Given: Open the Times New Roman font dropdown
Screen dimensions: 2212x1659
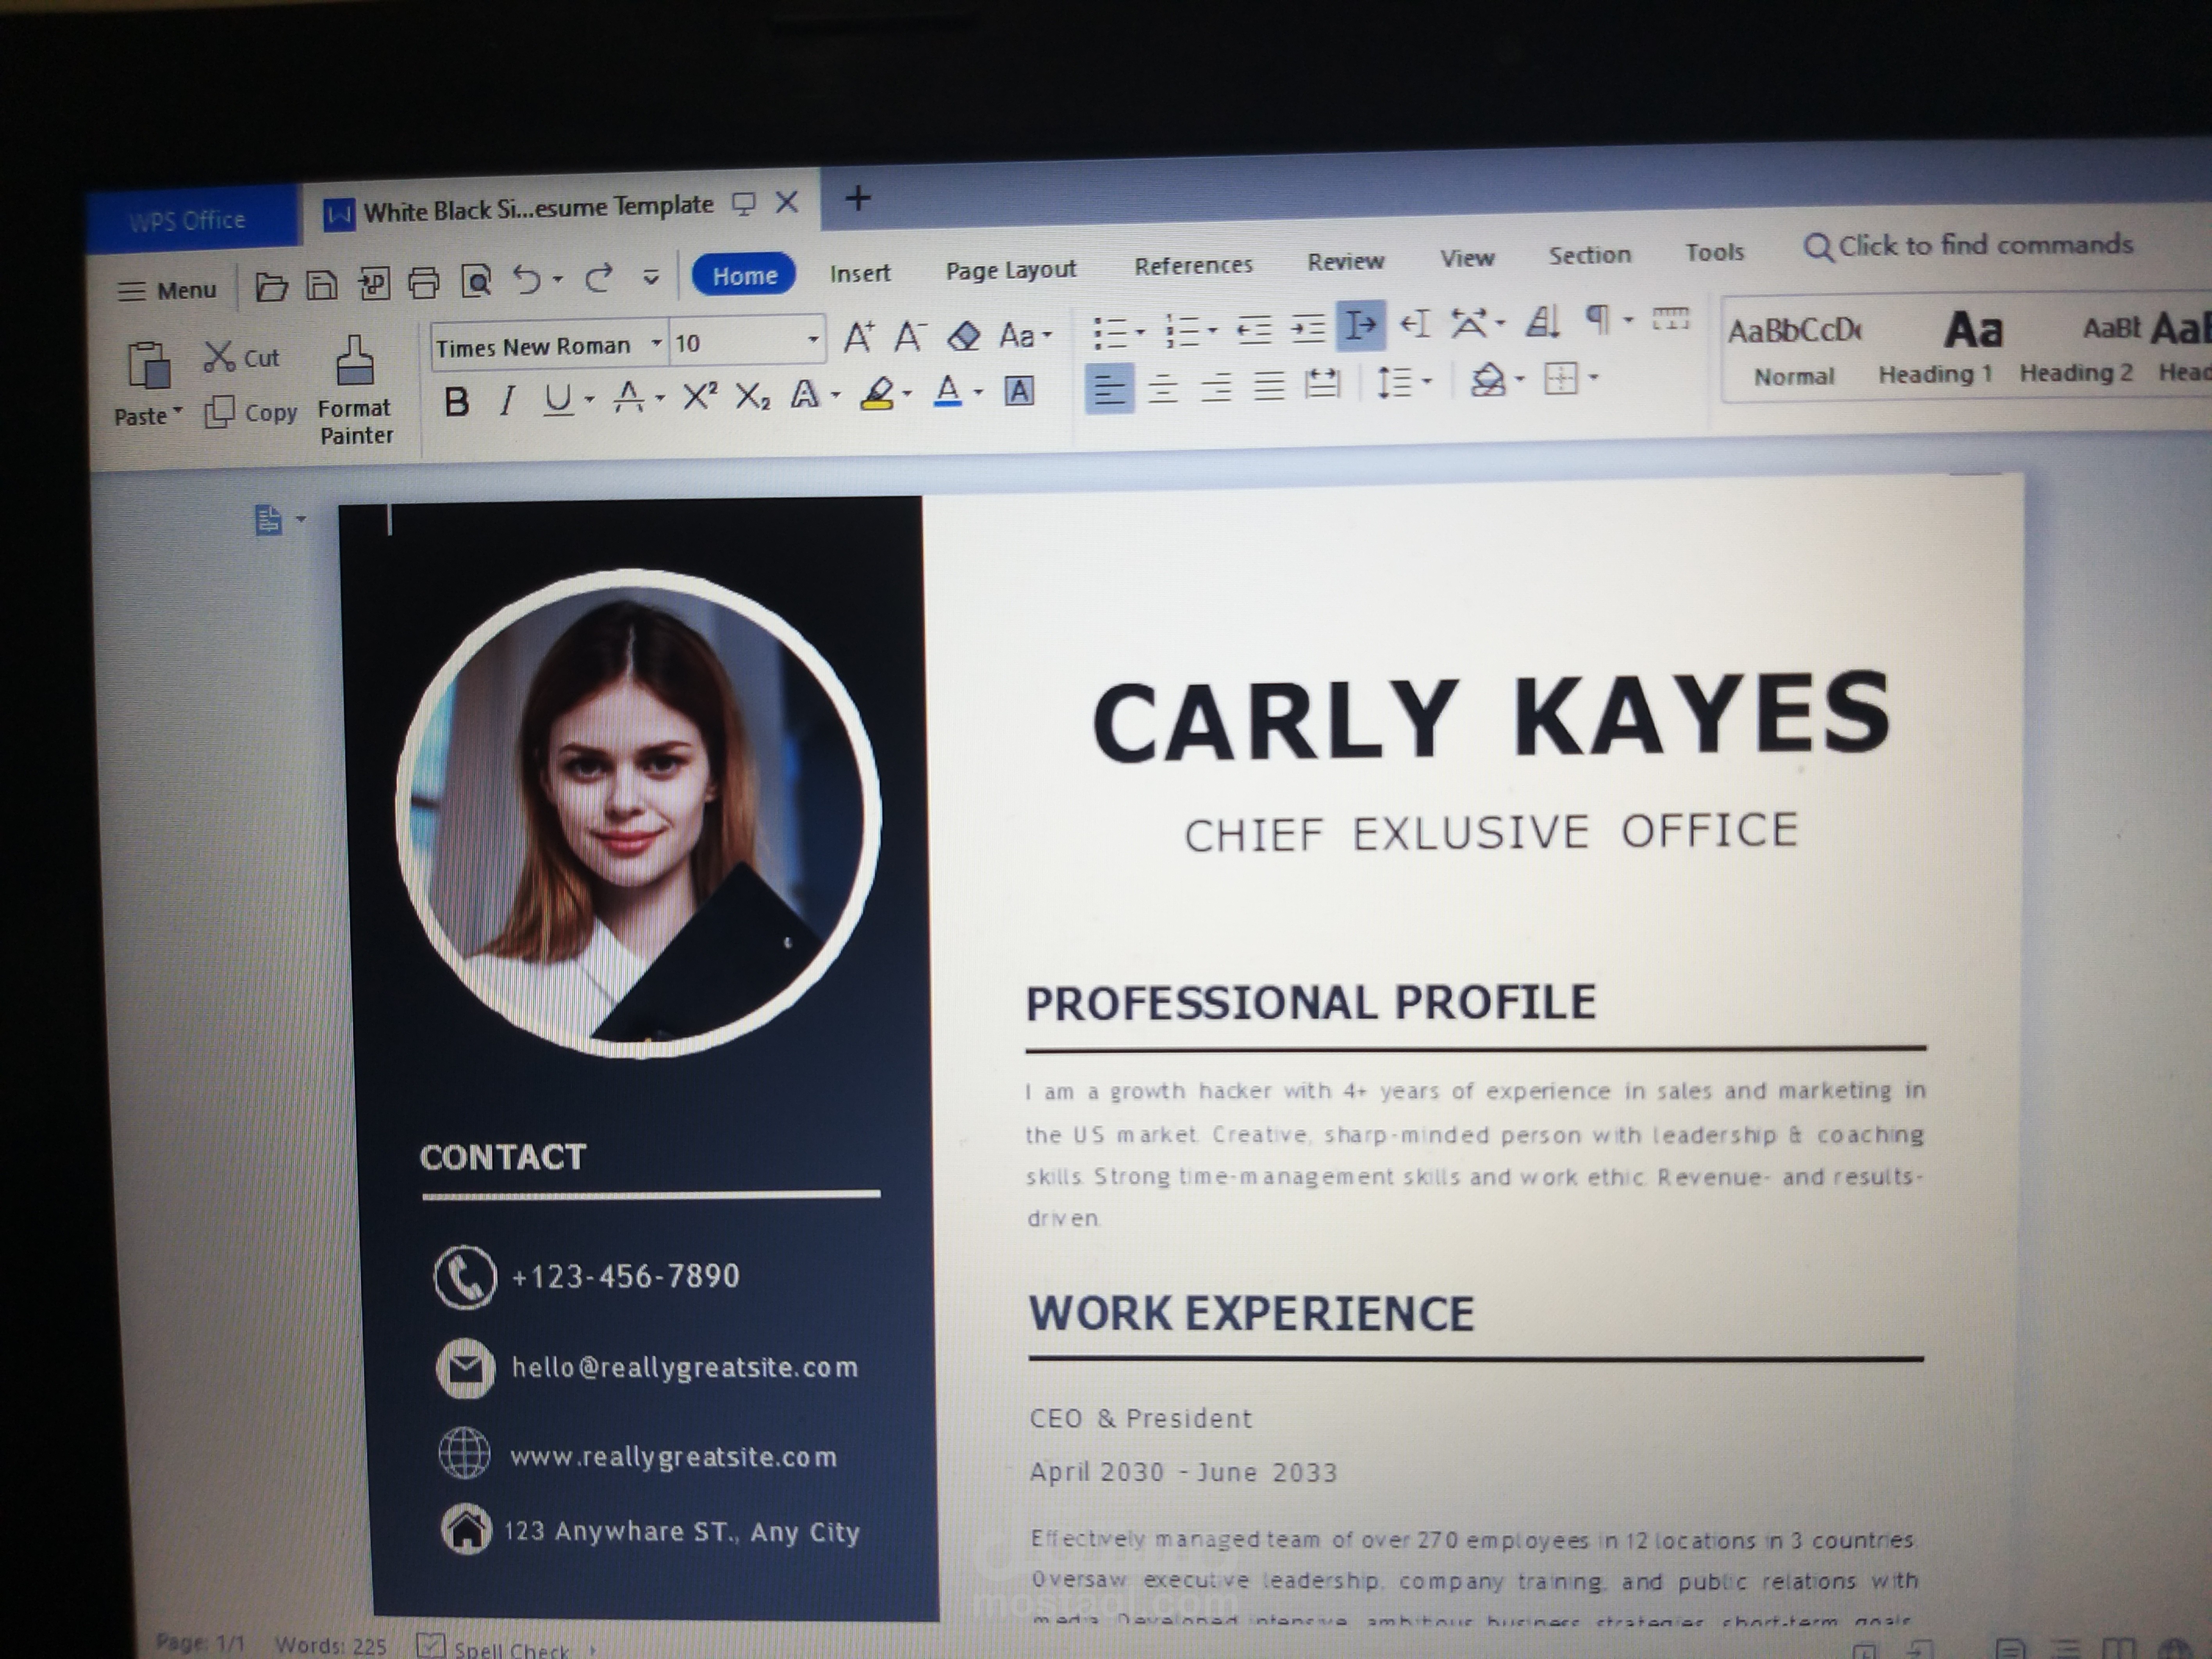Looking at the screenshot, I should (656, 343).
